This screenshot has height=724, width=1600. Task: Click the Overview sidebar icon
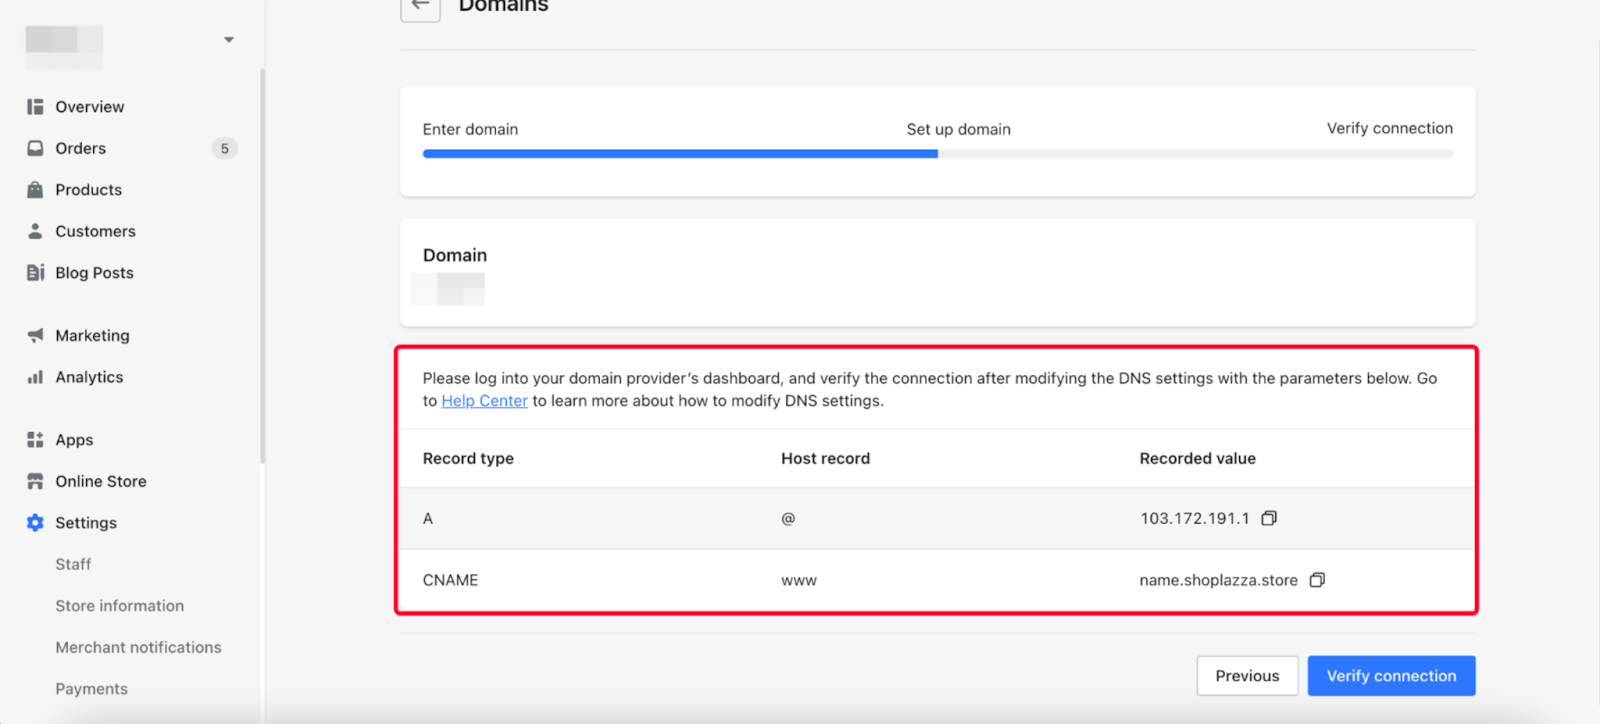tap(35, 107)
